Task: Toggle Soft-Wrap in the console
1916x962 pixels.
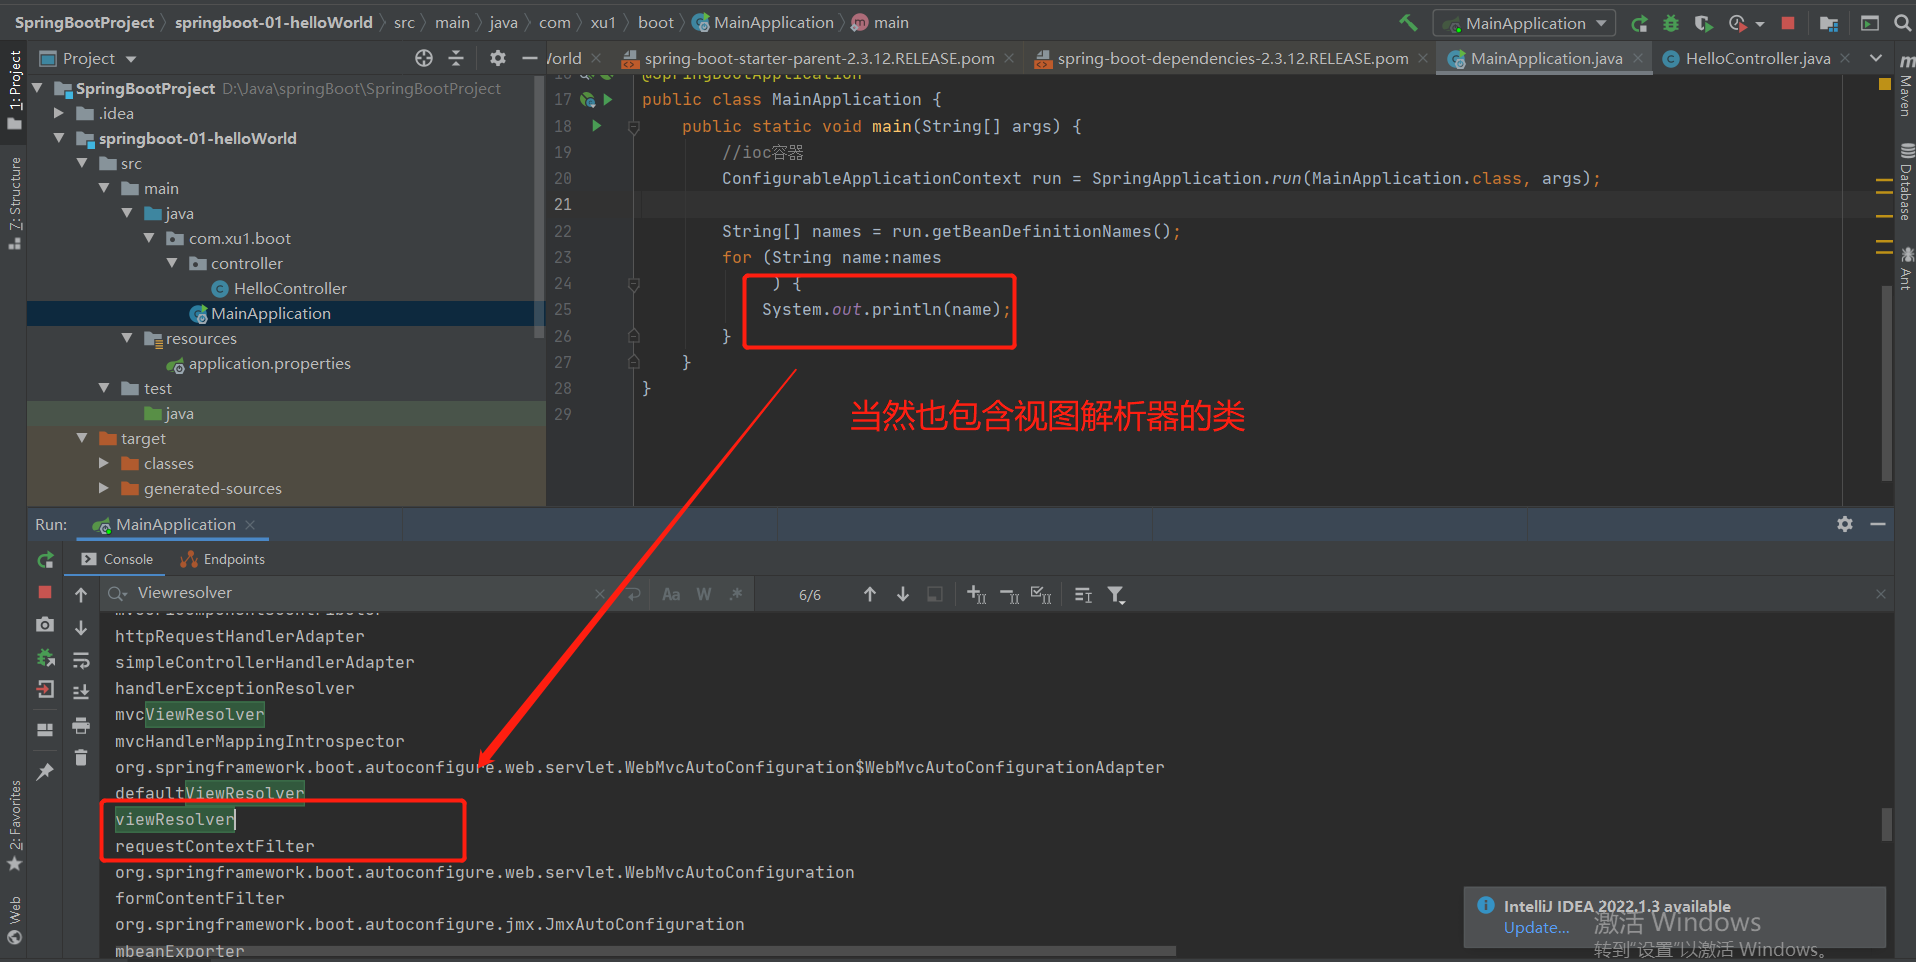Action: tap(81, 660)
